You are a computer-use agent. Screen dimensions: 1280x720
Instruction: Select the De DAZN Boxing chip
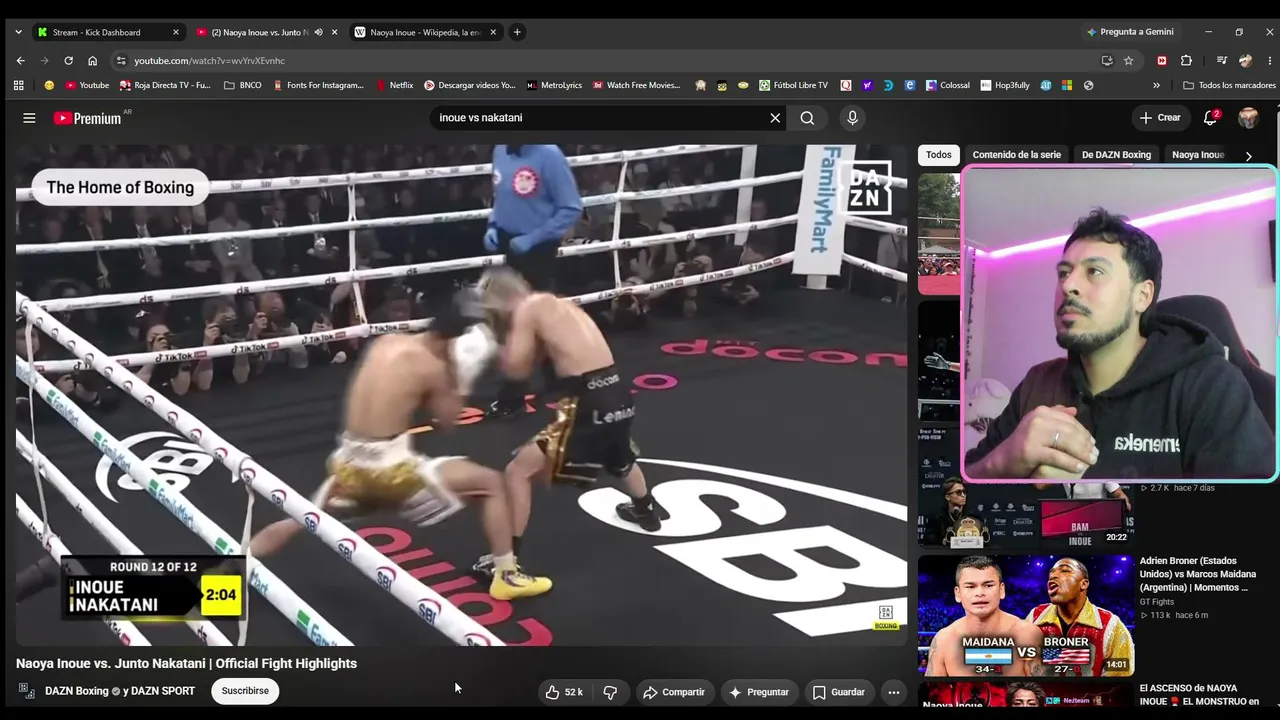pyautogui.click(x=1116, y=155)
